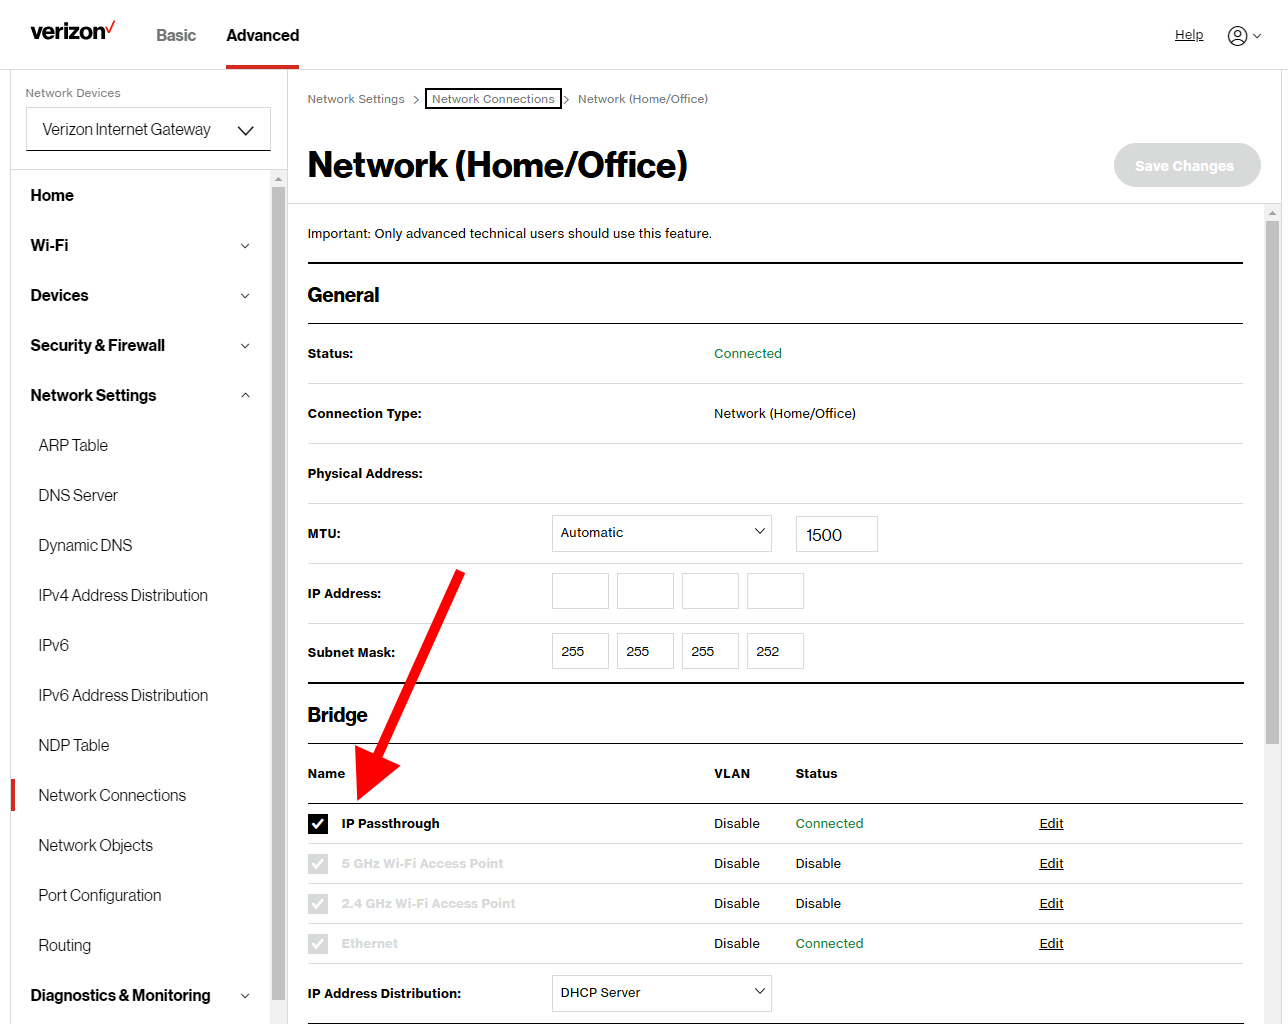The height and width of the screenshot is (1024, 1288).
Task: Open ARP Table in the sidebar
Action: point(73,446)
